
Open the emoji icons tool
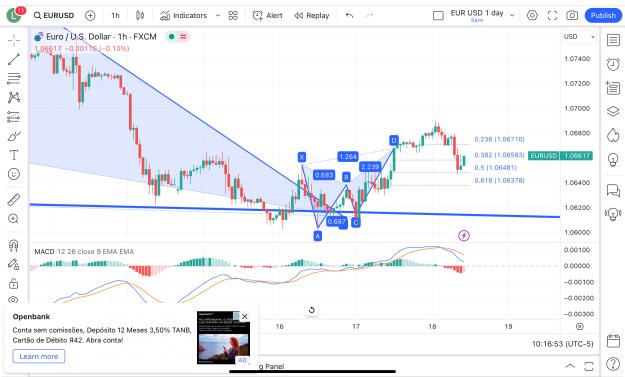coord(14,174)
